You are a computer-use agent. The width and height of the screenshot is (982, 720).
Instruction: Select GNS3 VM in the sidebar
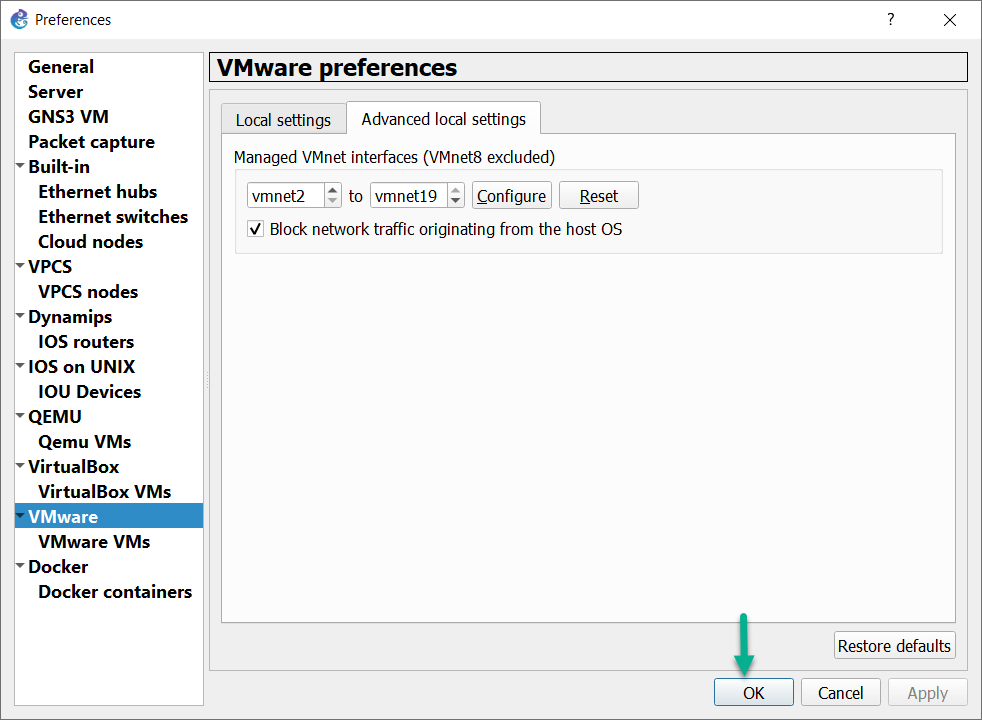68,116
